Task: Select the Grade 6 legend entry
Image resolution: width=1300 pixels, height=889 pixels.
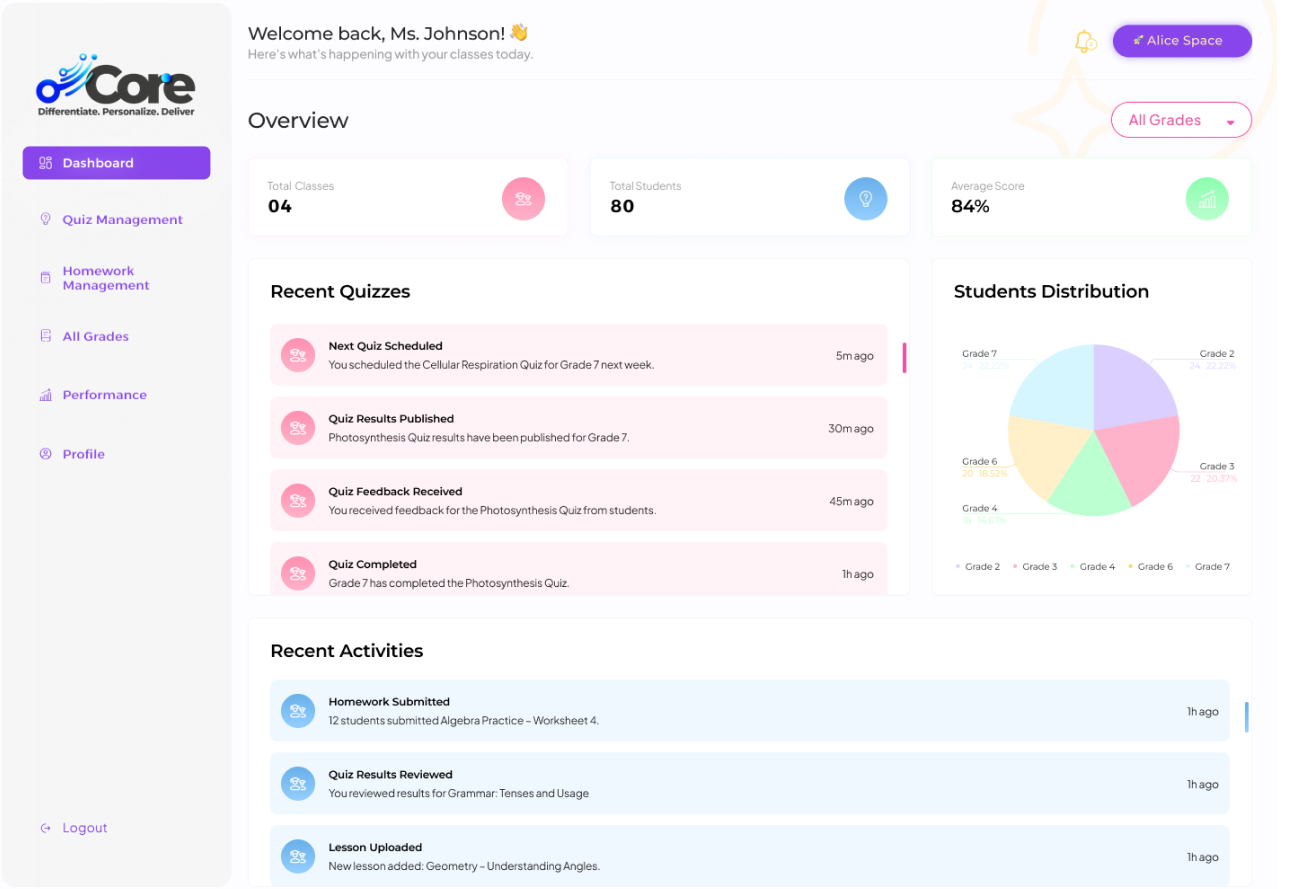Action: [1149, 567]
